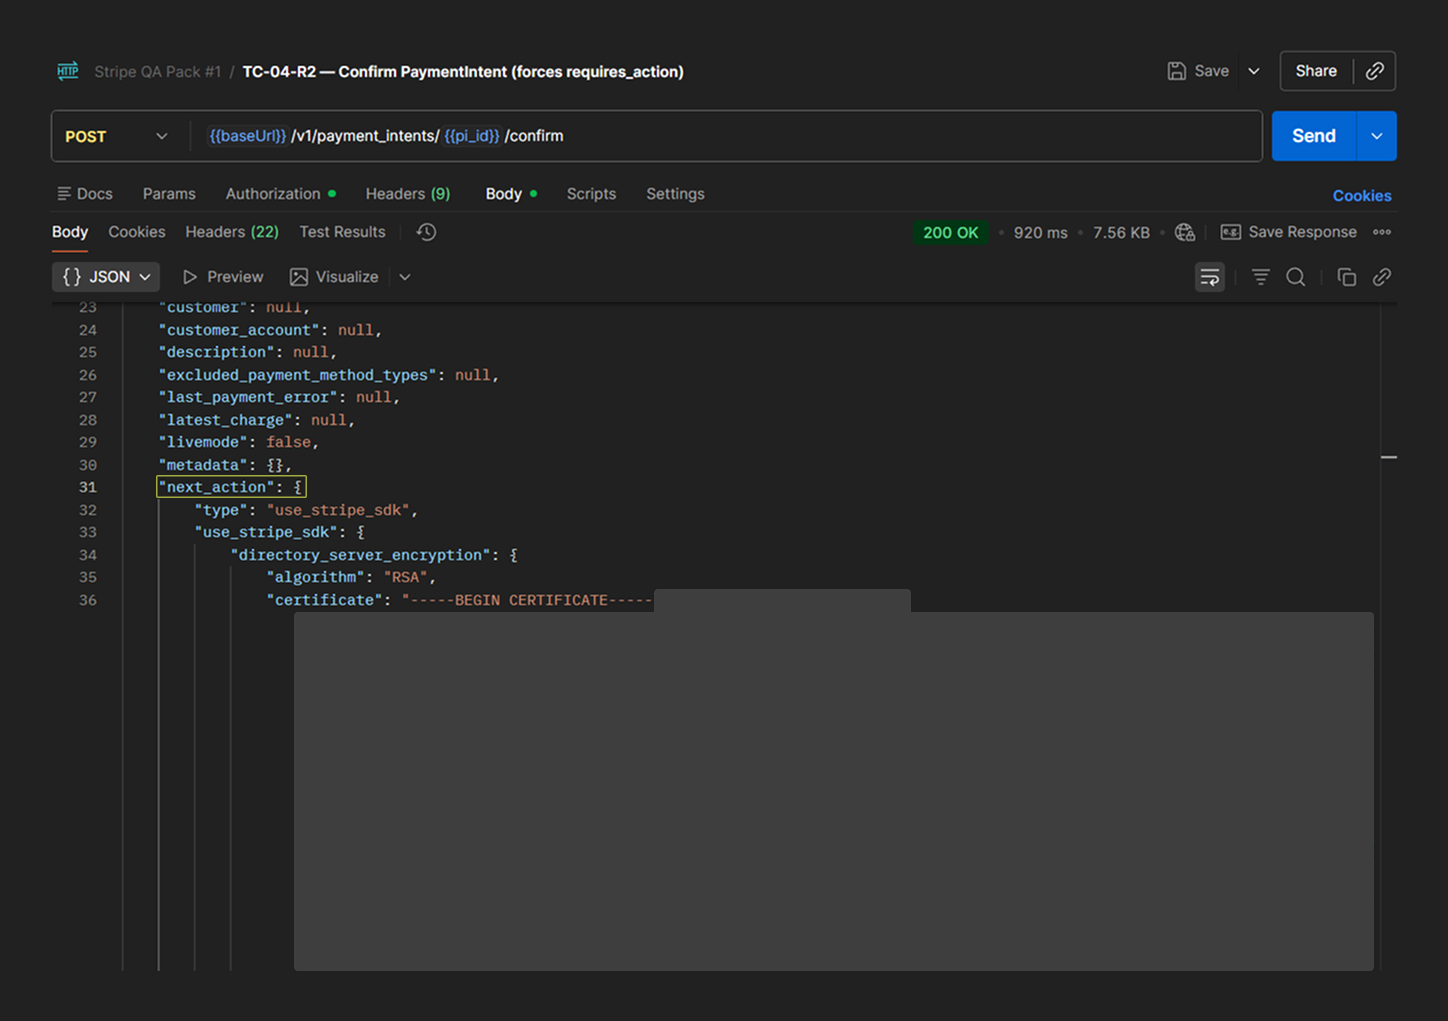
Task: Open the three-dots response options menu
Action: click(1381, 232)
